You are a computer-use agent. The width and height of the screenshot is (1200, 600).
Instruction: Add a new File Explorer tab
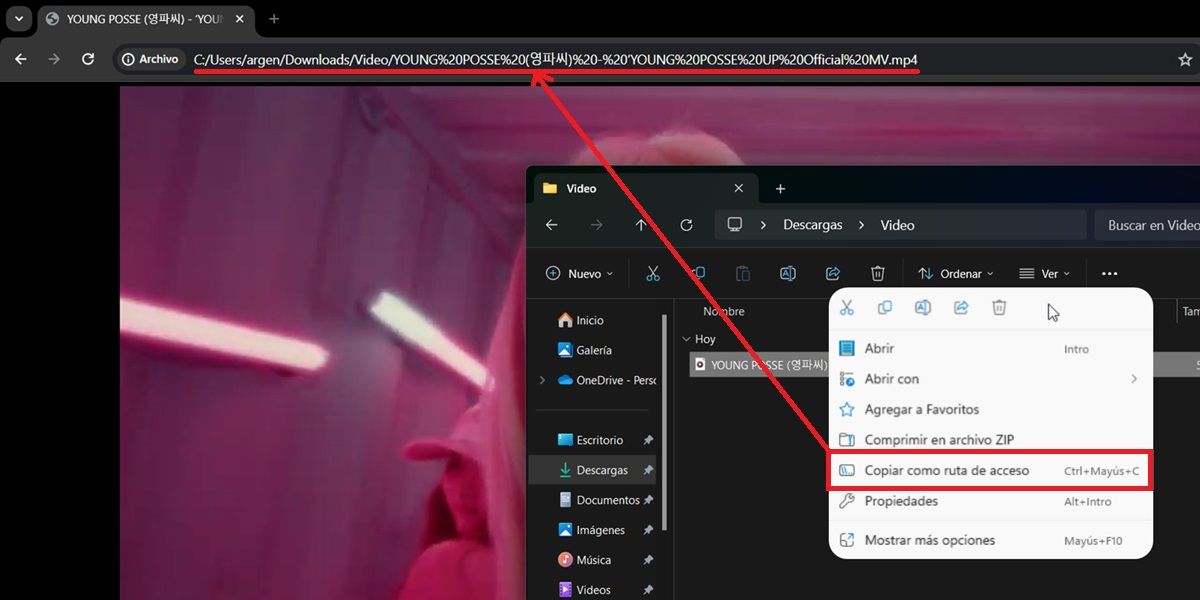781,188
